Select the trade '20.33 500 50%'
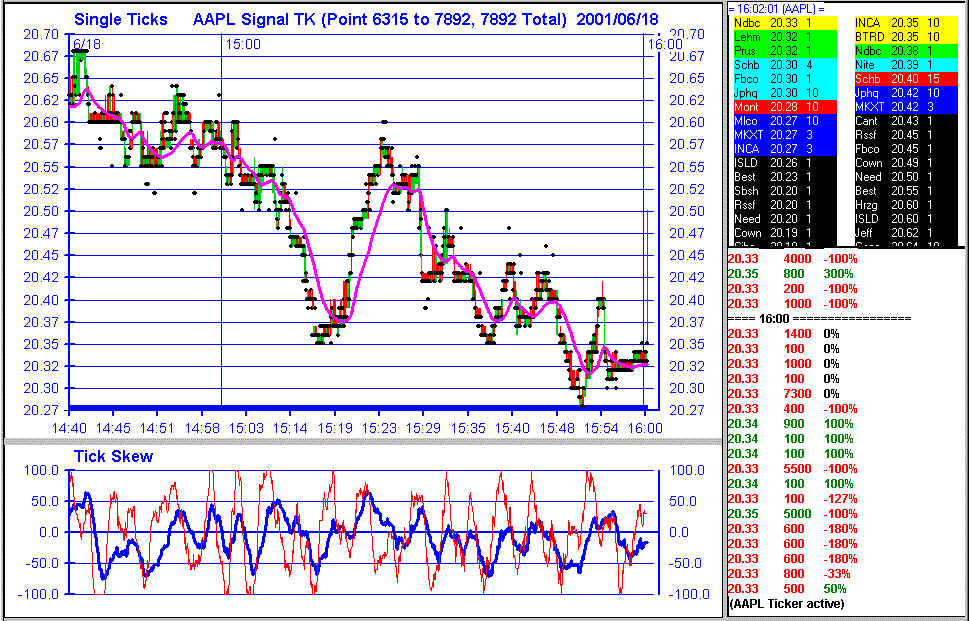Screen dimensions: 969x621 coord(787,589)
